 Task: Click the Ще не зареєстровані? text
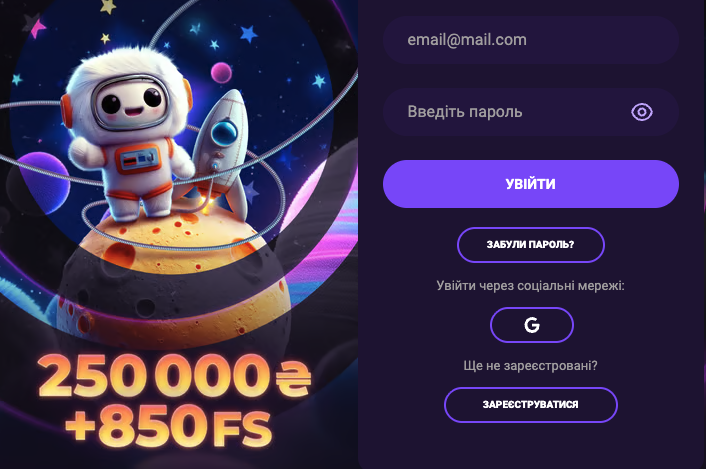coord(530,365)
